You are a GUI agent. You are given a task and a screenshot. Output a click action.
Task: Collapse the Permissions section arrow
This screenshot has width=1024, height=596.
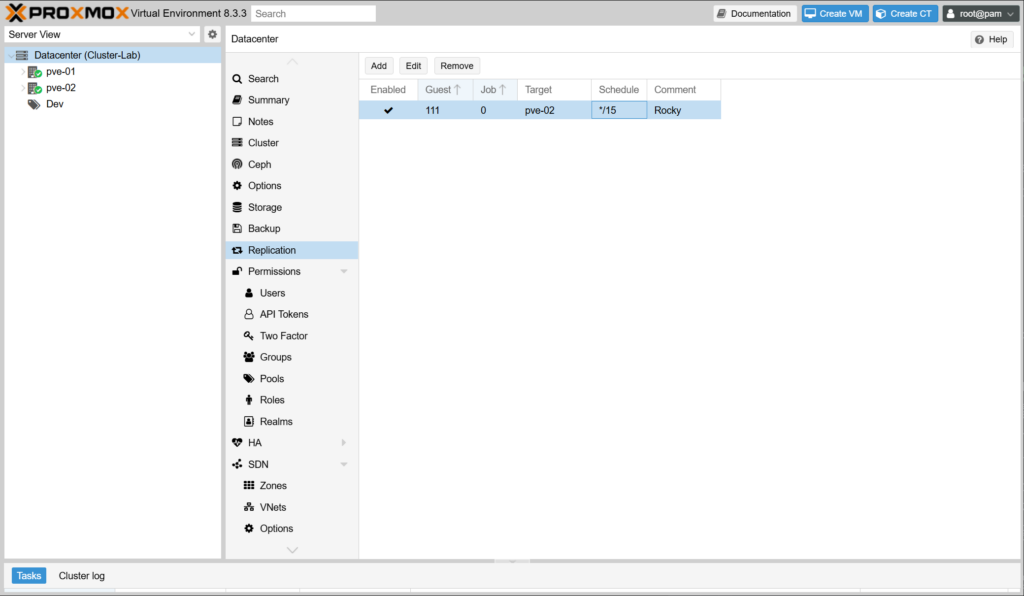click(x=344, y=272)
